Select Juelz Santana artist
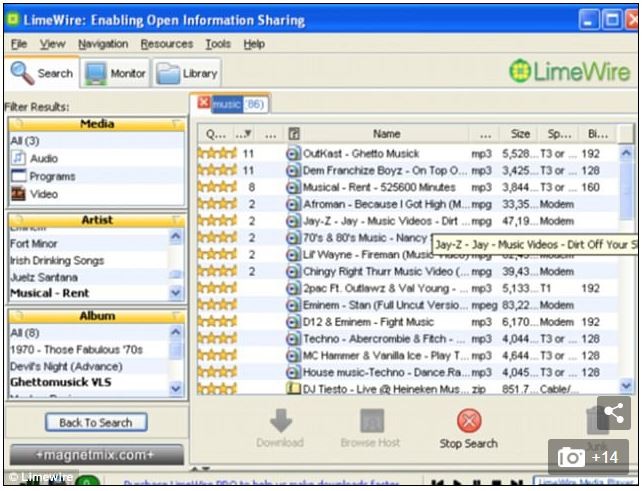 44,277
